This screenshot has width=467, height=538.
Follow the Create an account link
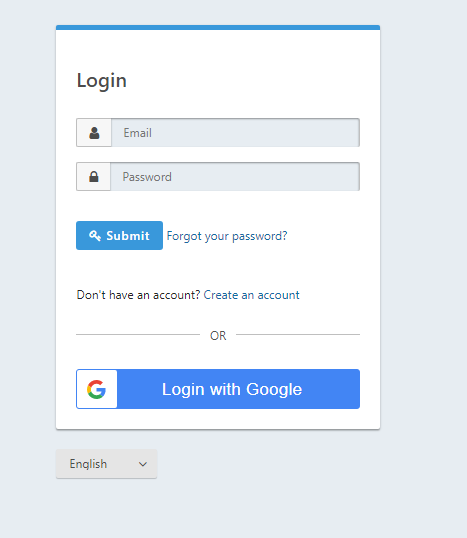point(252,295)
